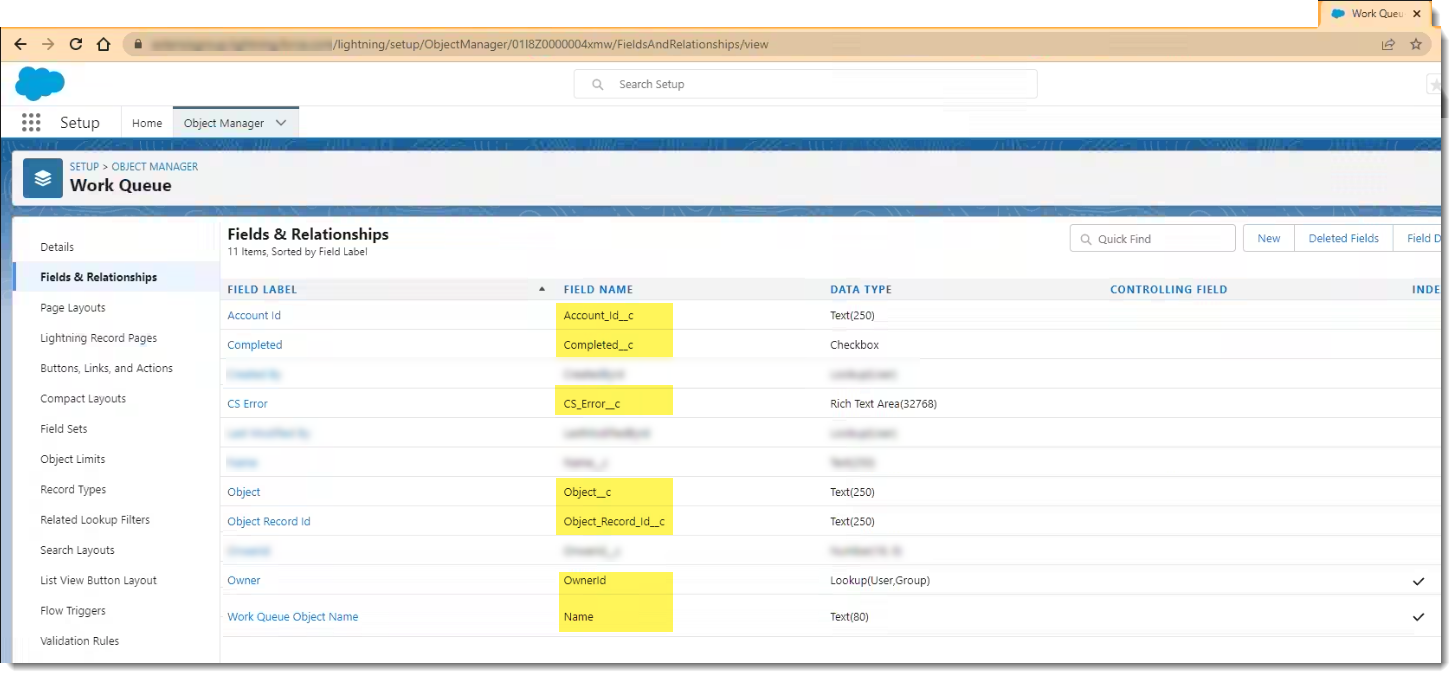The width and height of the screenshot is (1456, 678).
Task: Click the share page icon in address bar
Action: (x=1388, y=44)
